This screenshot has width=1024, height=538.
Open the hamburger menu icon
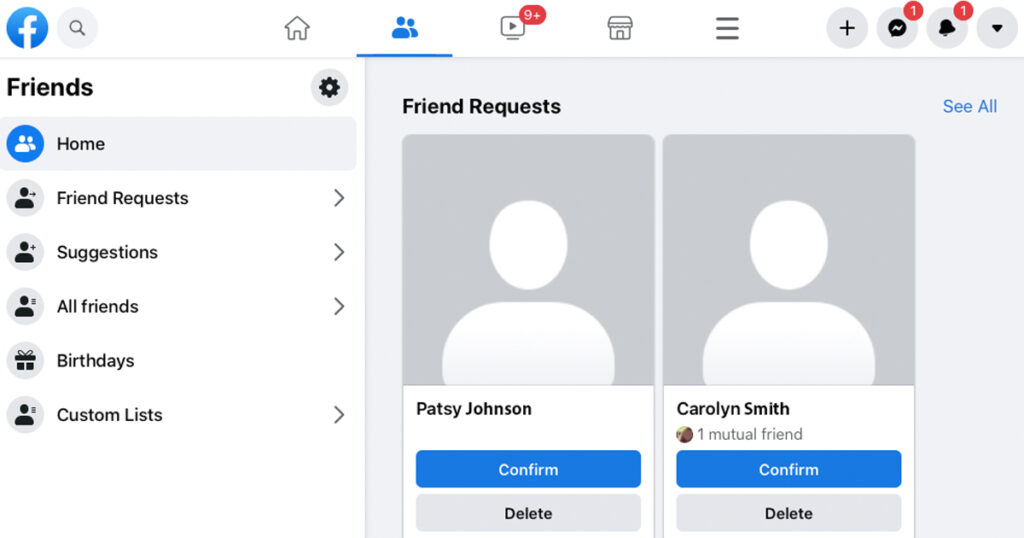coord(727,28)
